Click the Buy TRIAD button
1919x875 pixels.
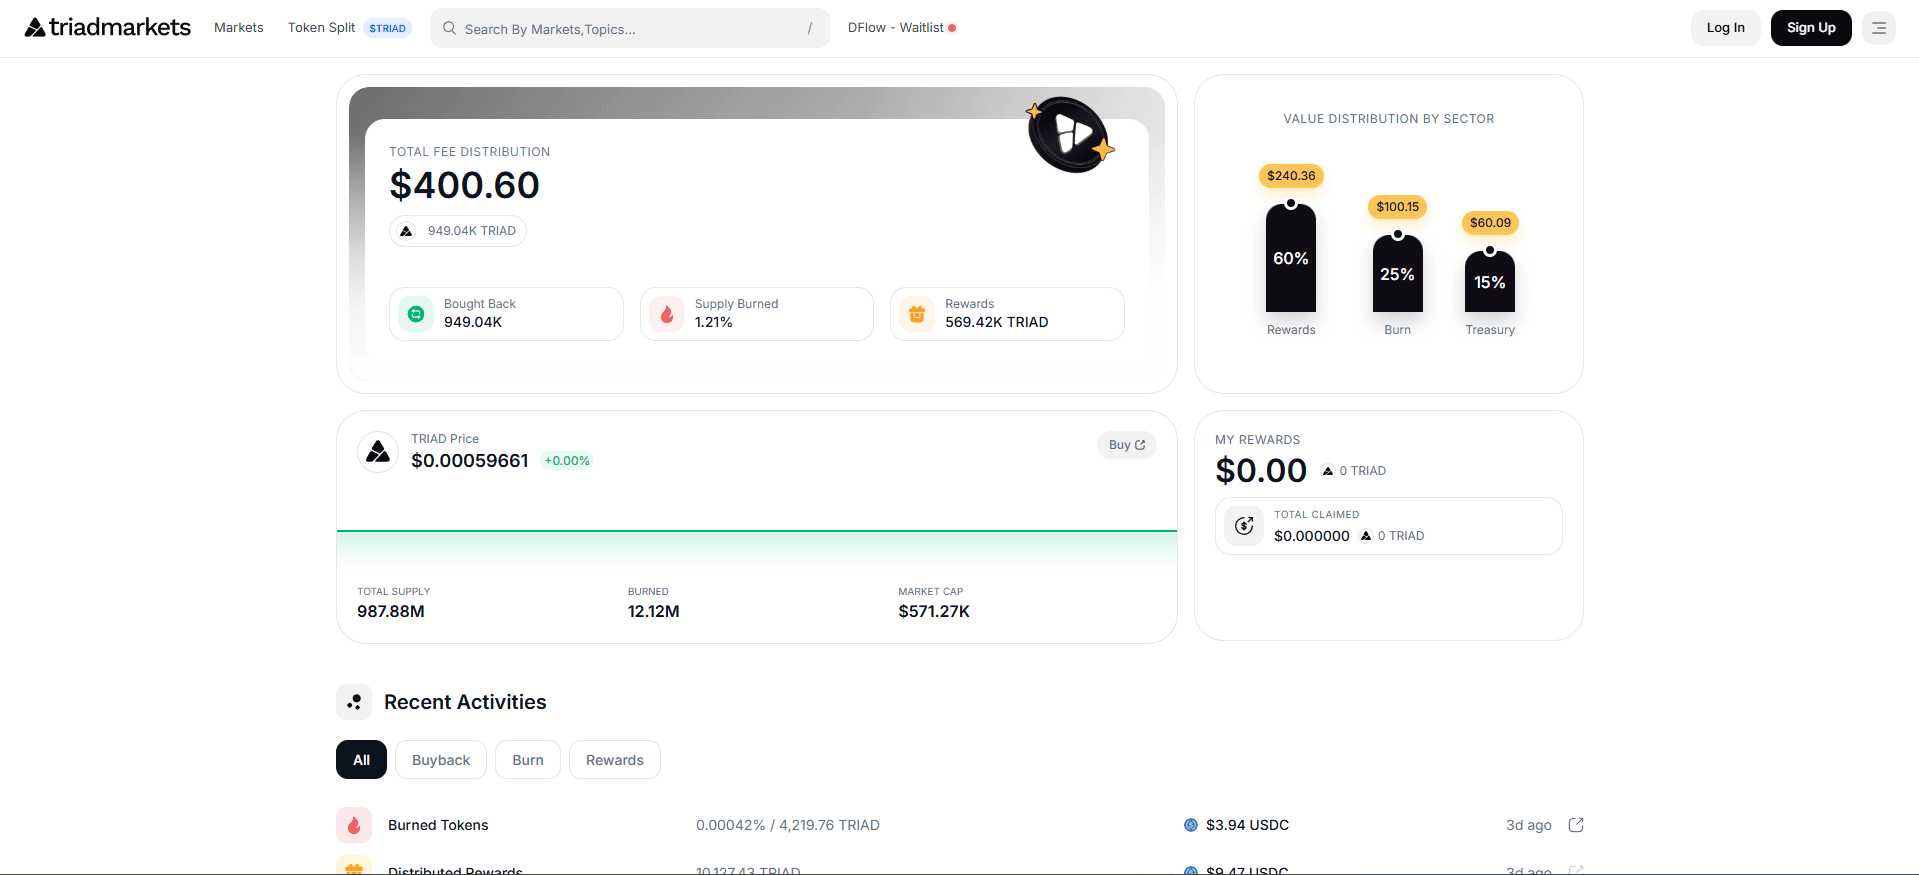(x=1127, y=445)
